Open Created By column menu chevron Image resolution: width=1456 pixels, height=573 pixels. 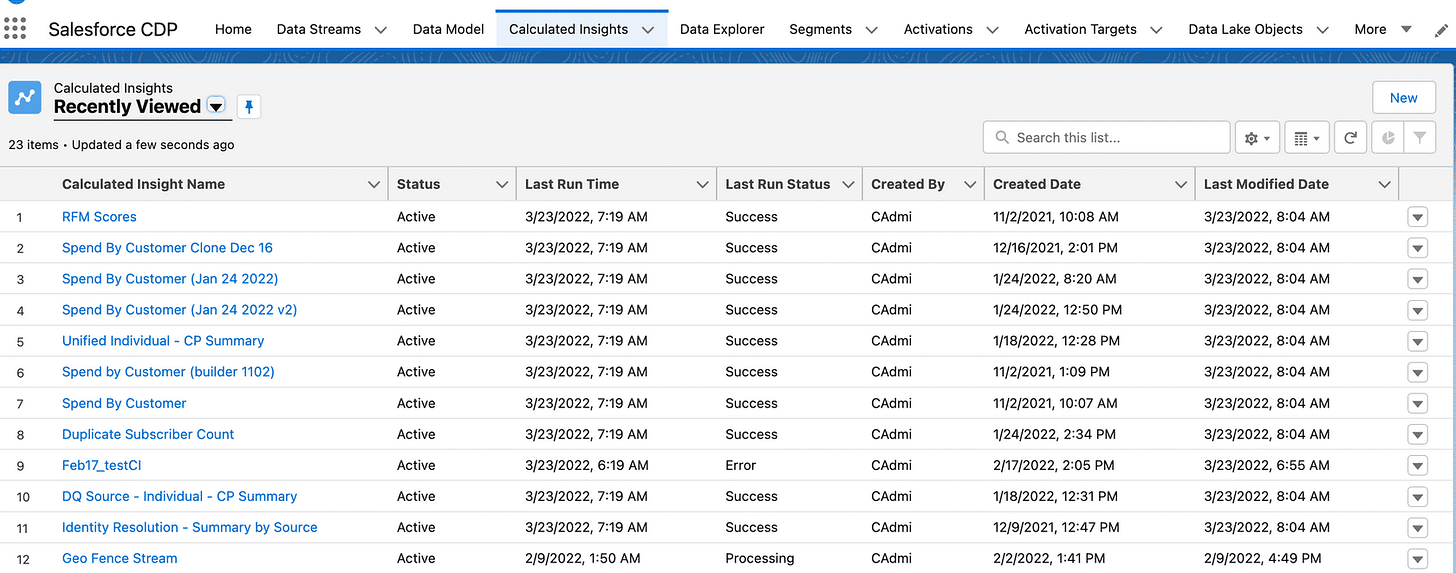[x=969, y=184]
